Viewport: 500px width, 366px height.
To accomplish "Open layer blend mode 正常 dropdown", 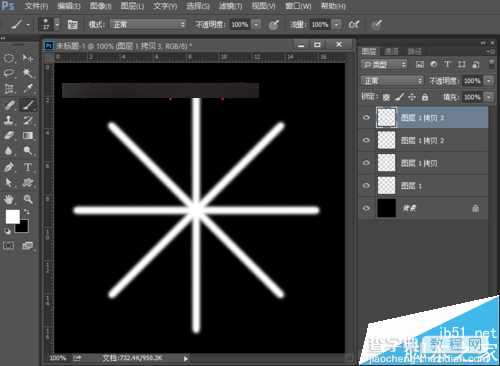I will (392, 81).
